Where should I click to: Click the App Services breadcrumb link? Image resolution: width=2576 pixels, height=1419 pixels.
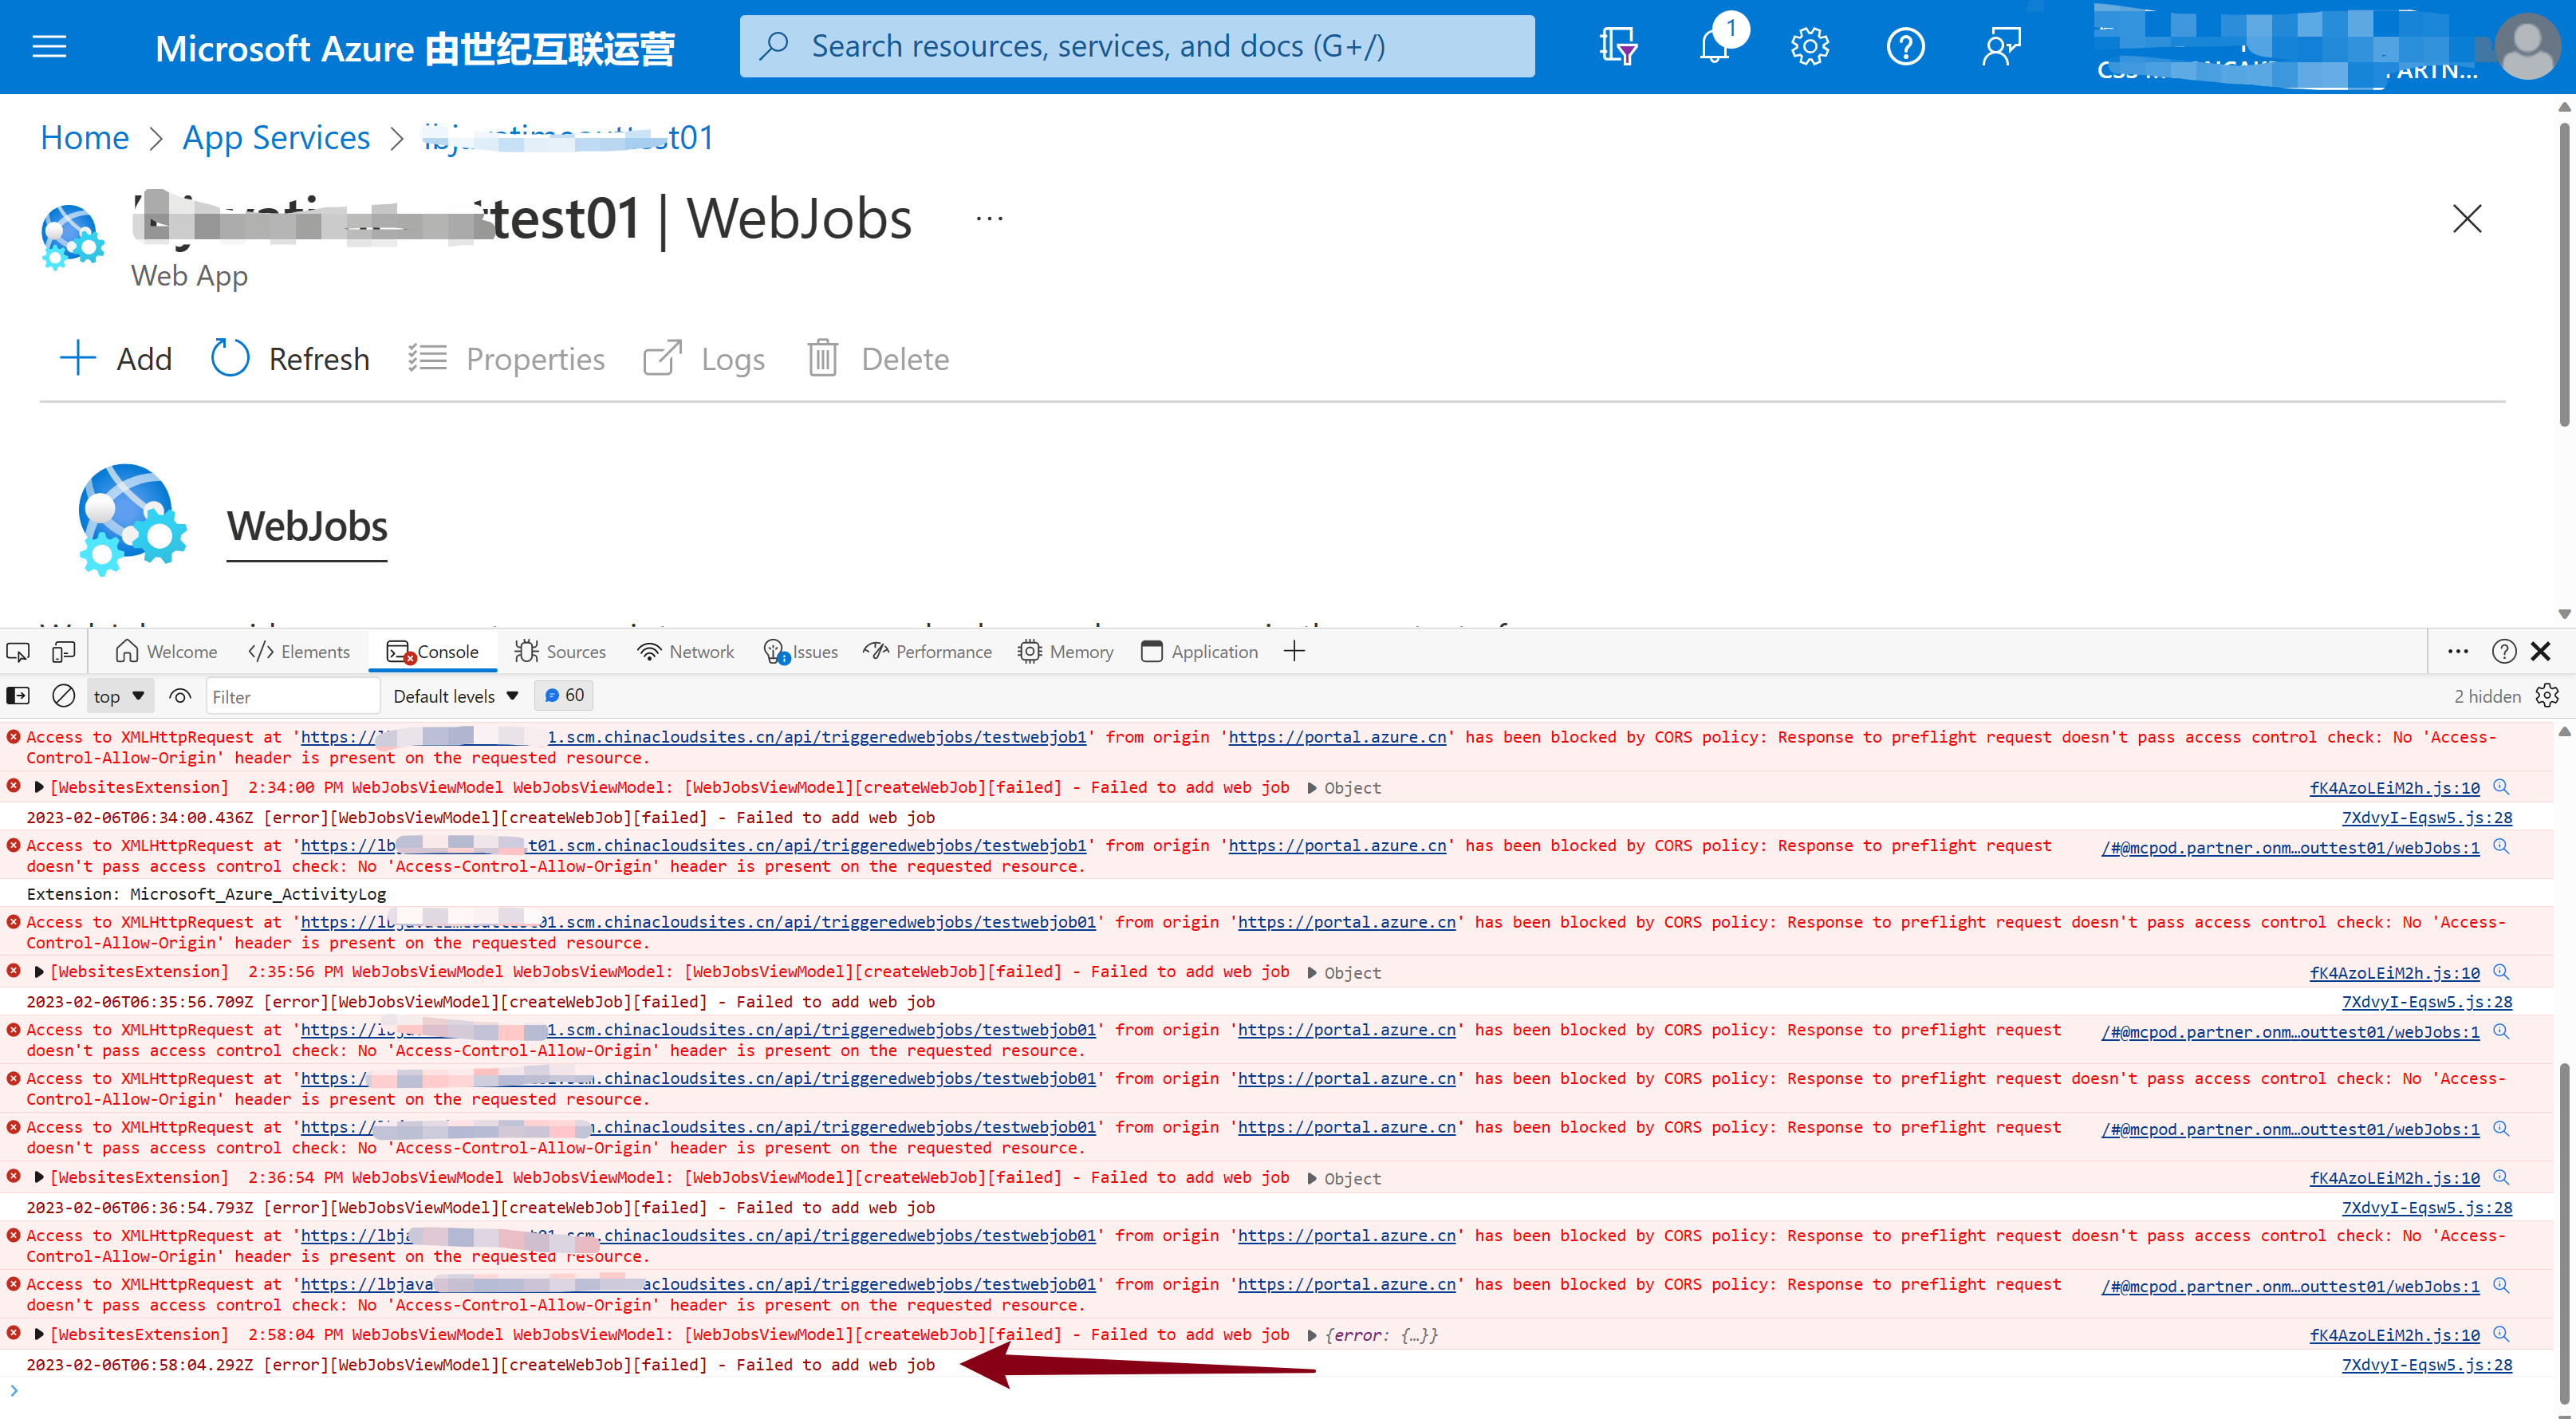pos(276,137)
